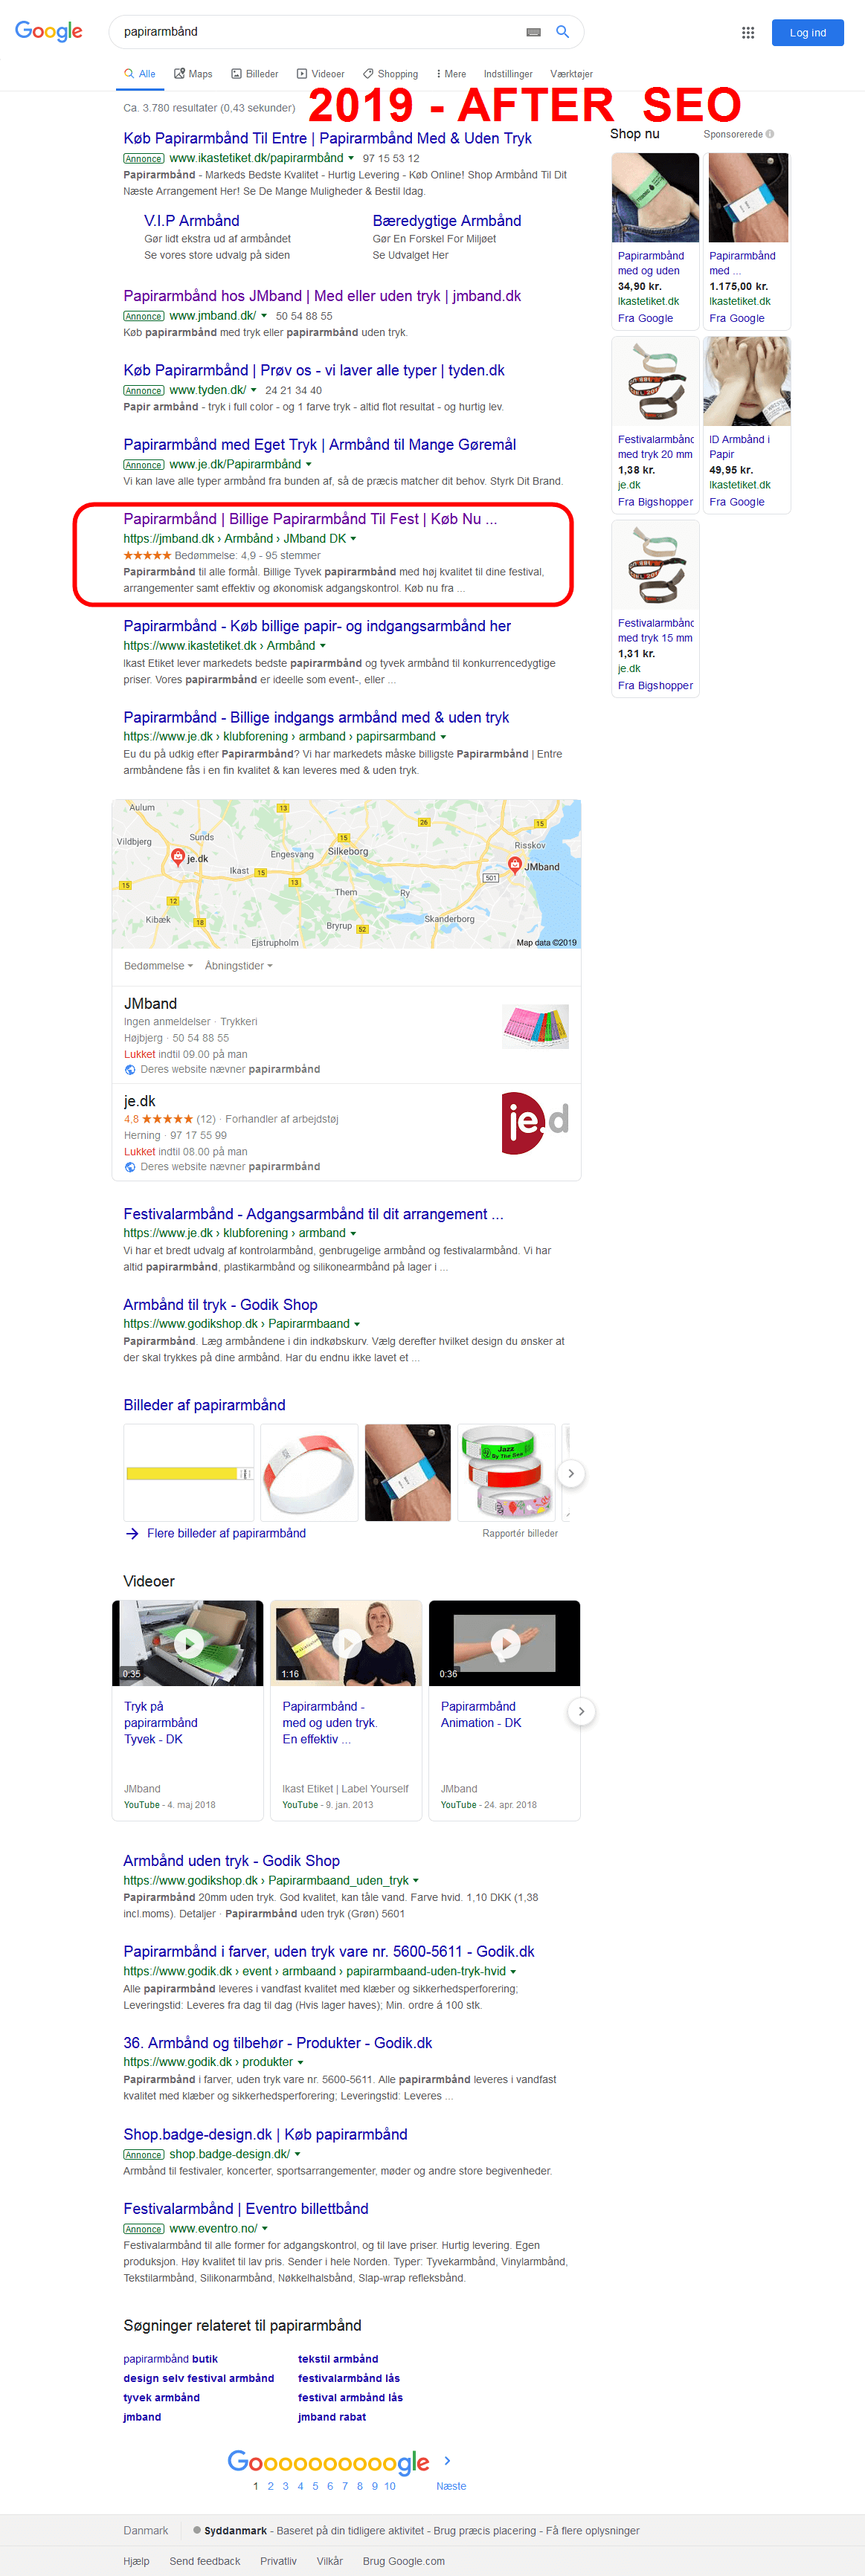Click the blue search magnifier icon
The width and height of the screenshot is (865, 2576).
(x=563, y=32)
